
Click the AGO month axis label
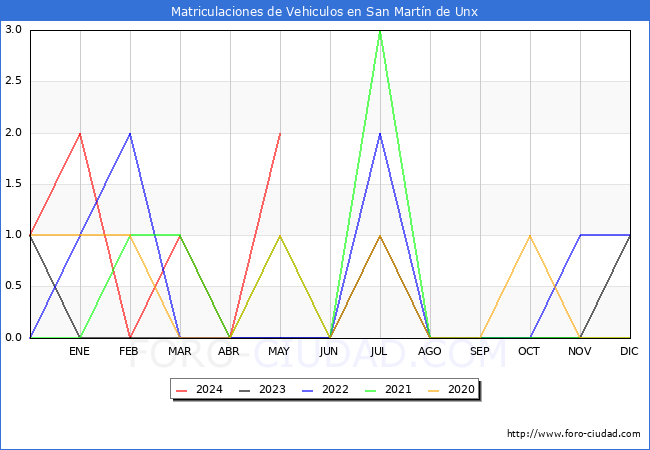click(x=429, y=351)
